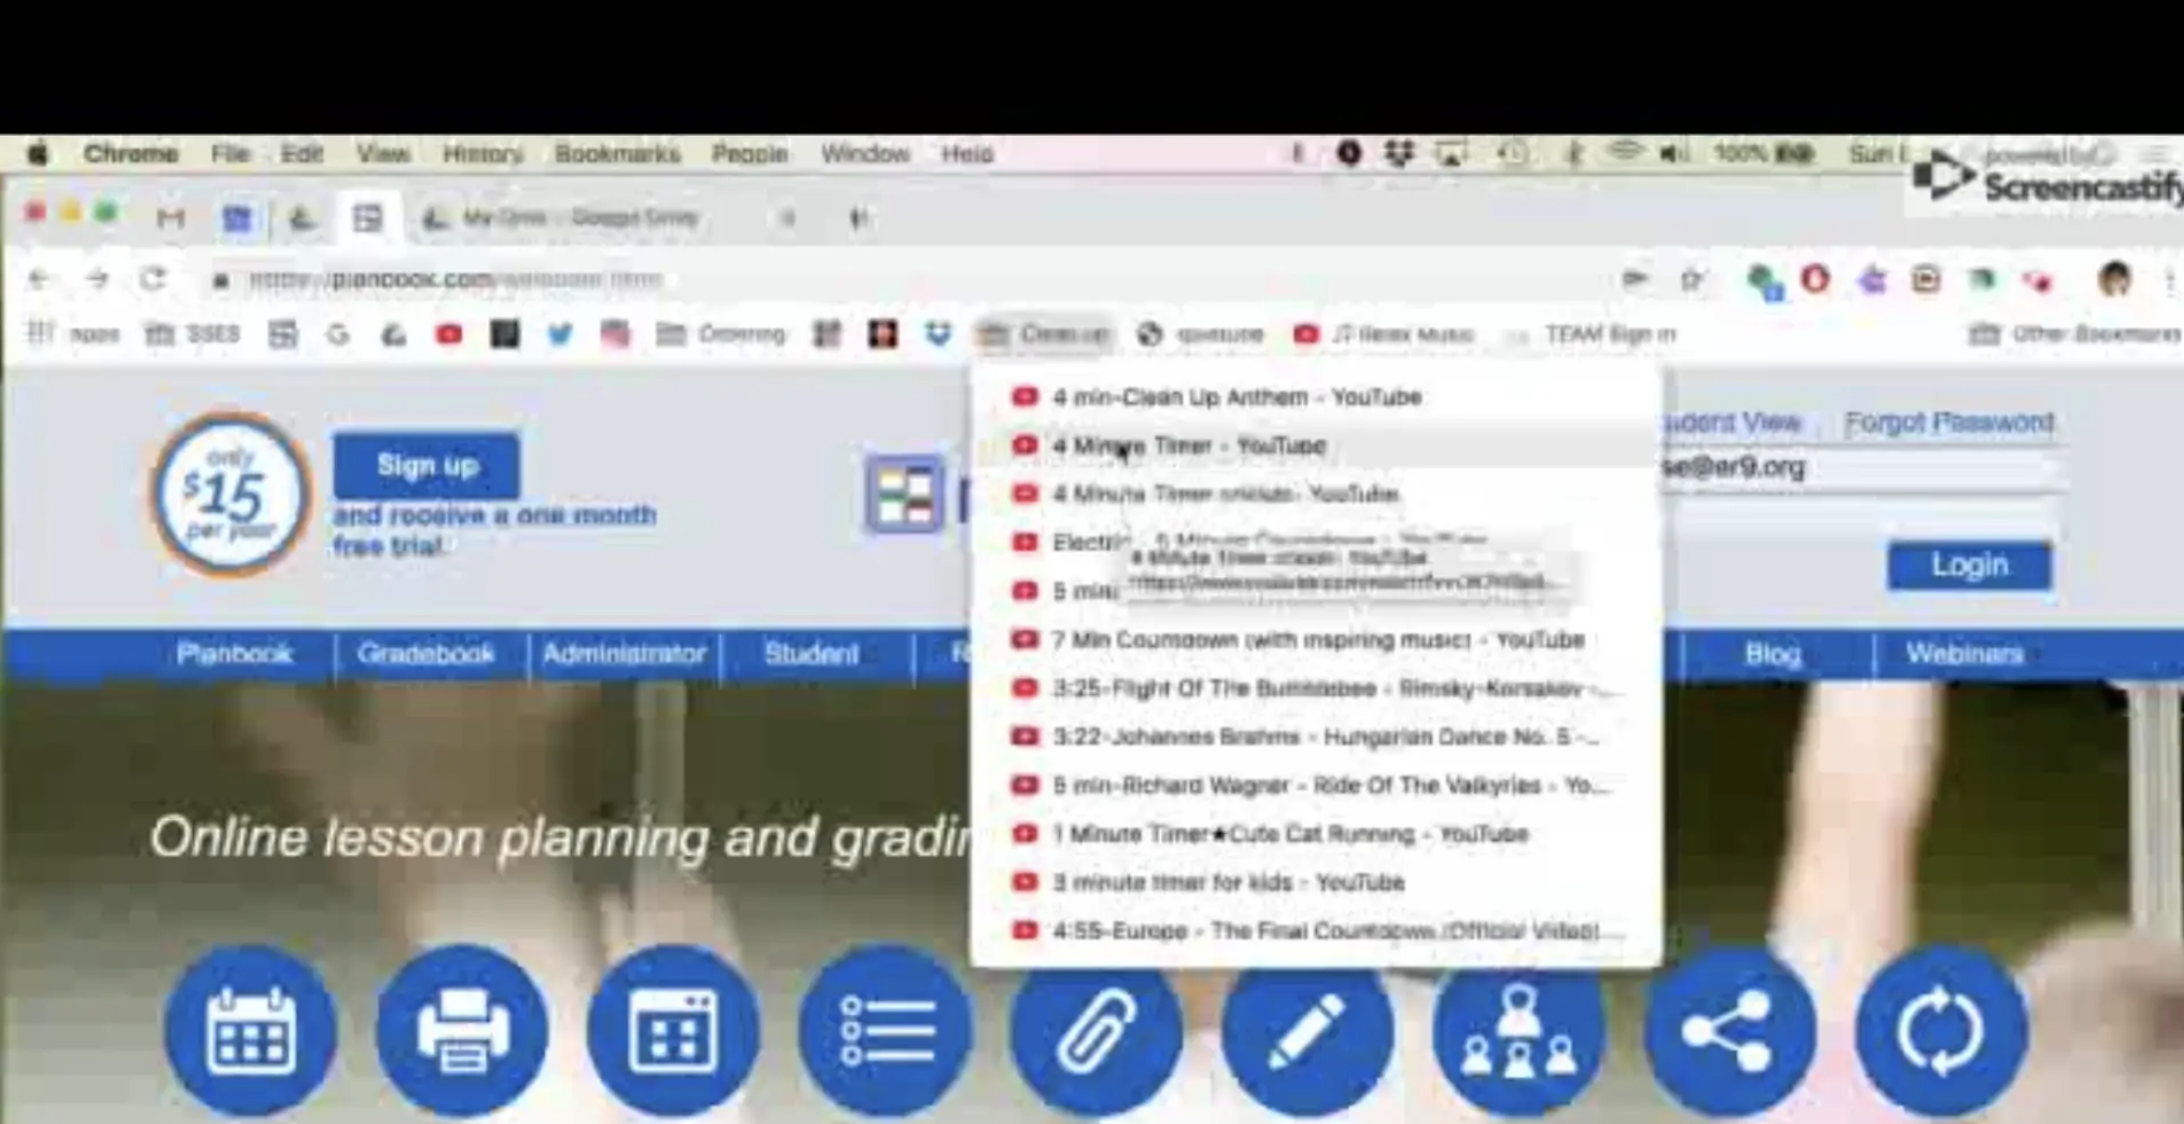
Task: Open the Ordering bookmarks folder
Action: 721,334
